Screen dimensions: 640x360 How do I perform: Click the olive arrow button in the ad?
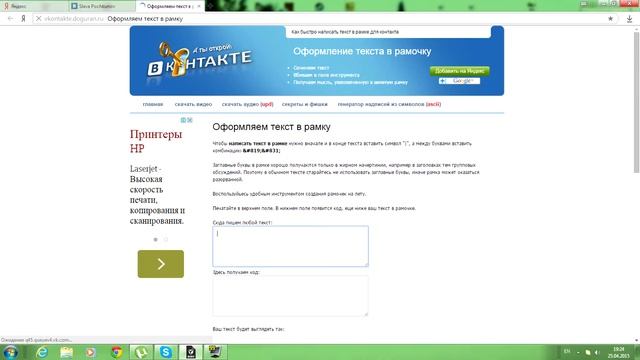pyautogui.click(x=161, y=264)
